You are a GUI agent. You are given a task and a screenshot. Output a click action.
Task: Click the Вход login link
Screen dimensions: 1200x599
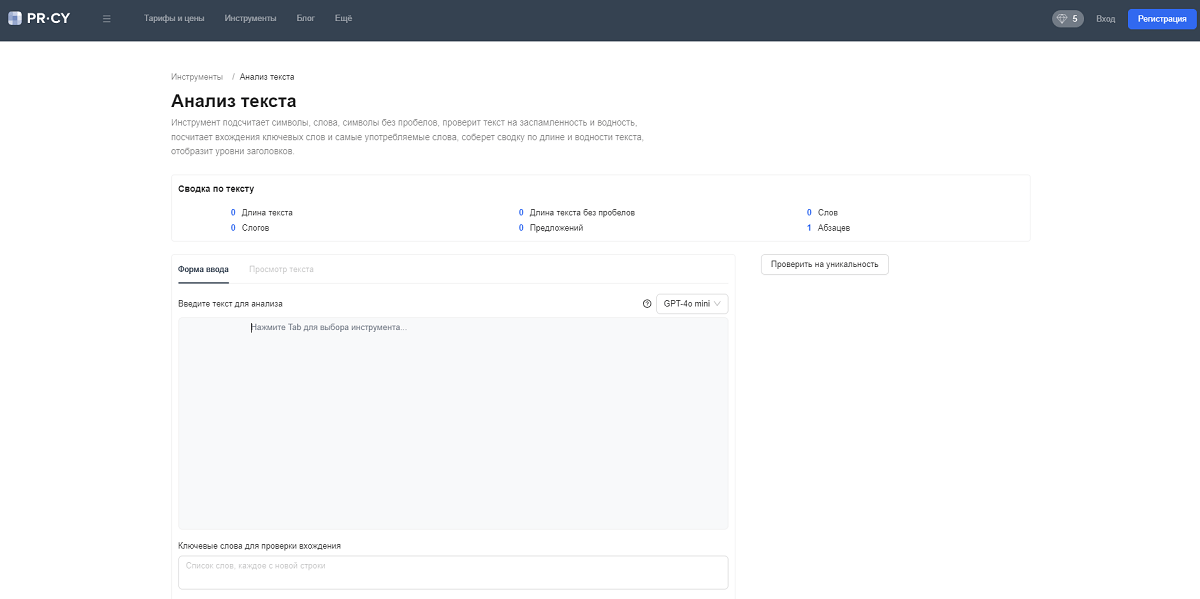1105,19
